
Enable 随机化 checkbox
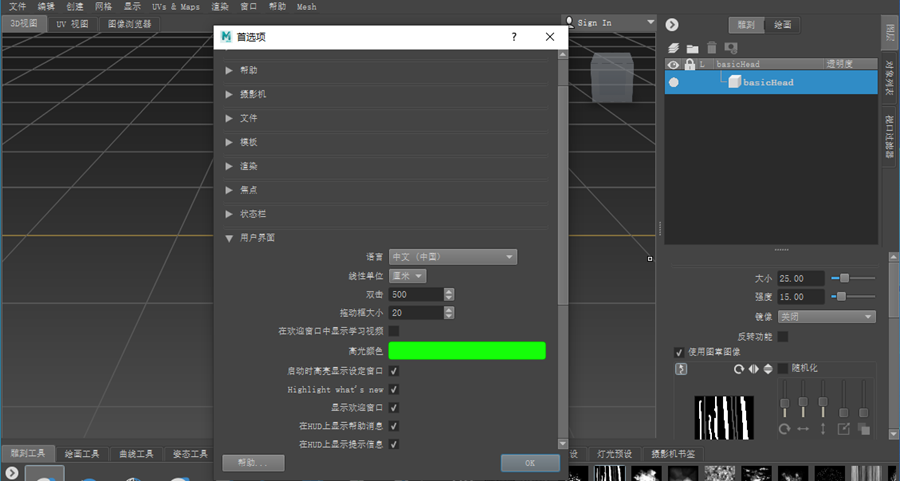click(783, 368)
